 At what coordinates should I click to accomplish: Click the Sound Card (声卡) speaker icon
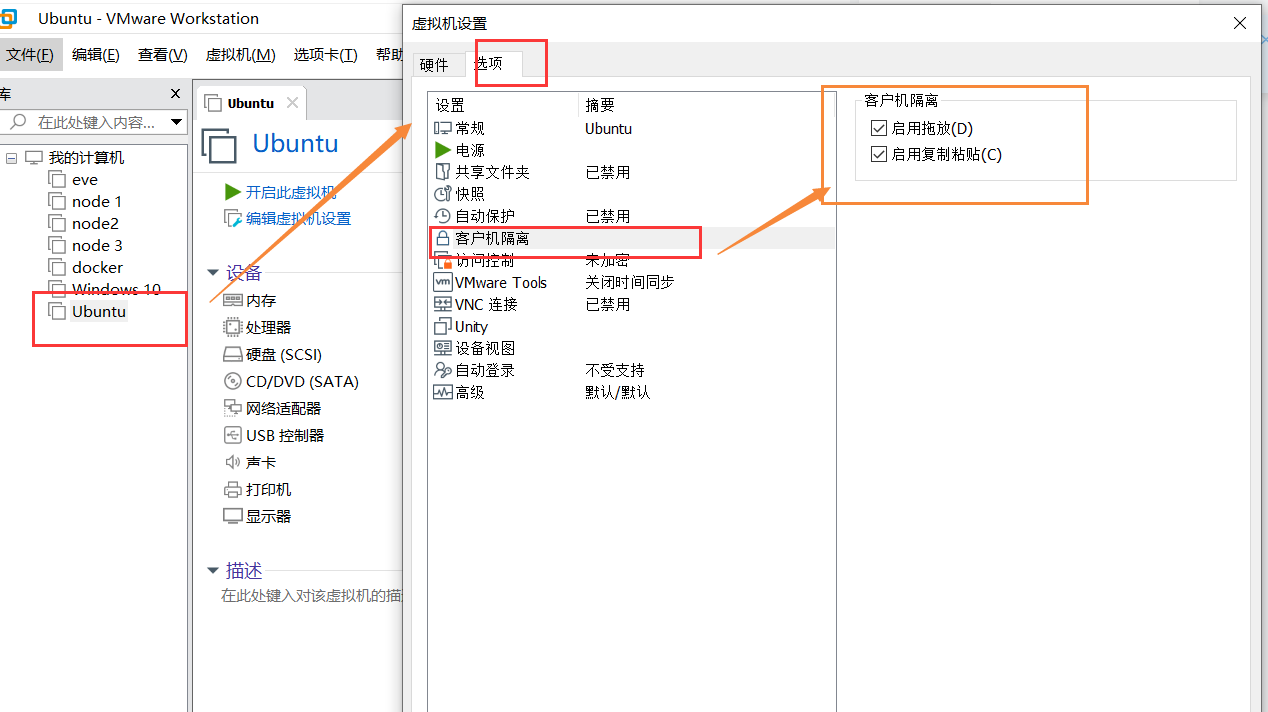tap(232, 462)
